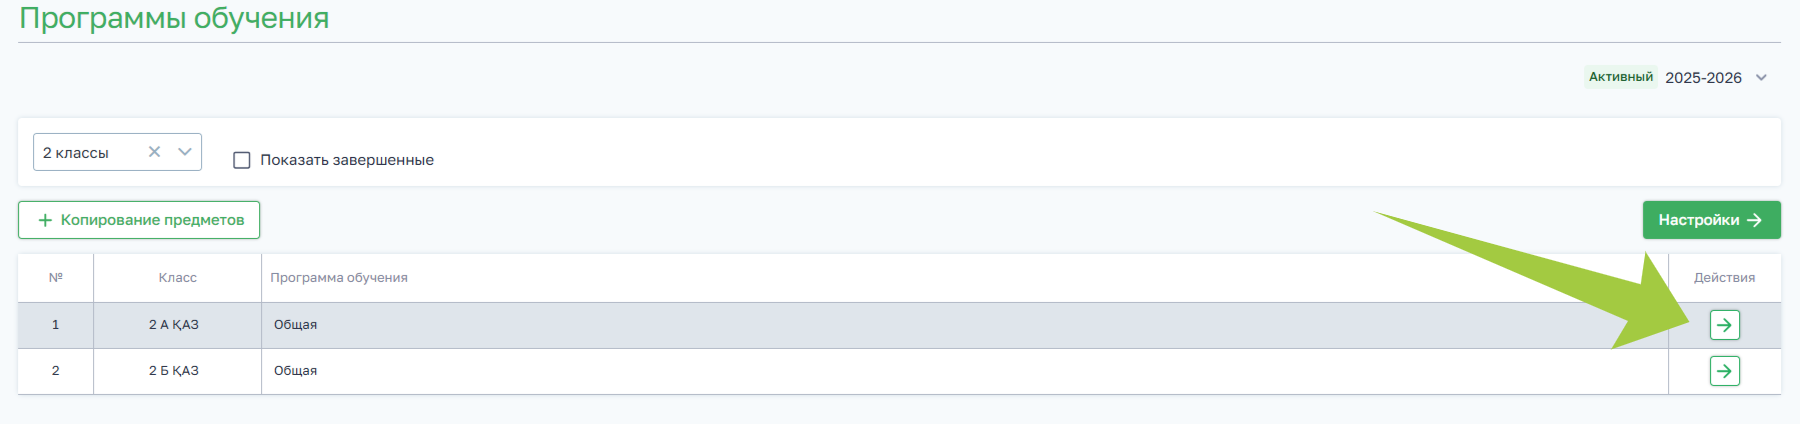Open the 2 А ҚАЗ row arrow action

coord(1724,325)
